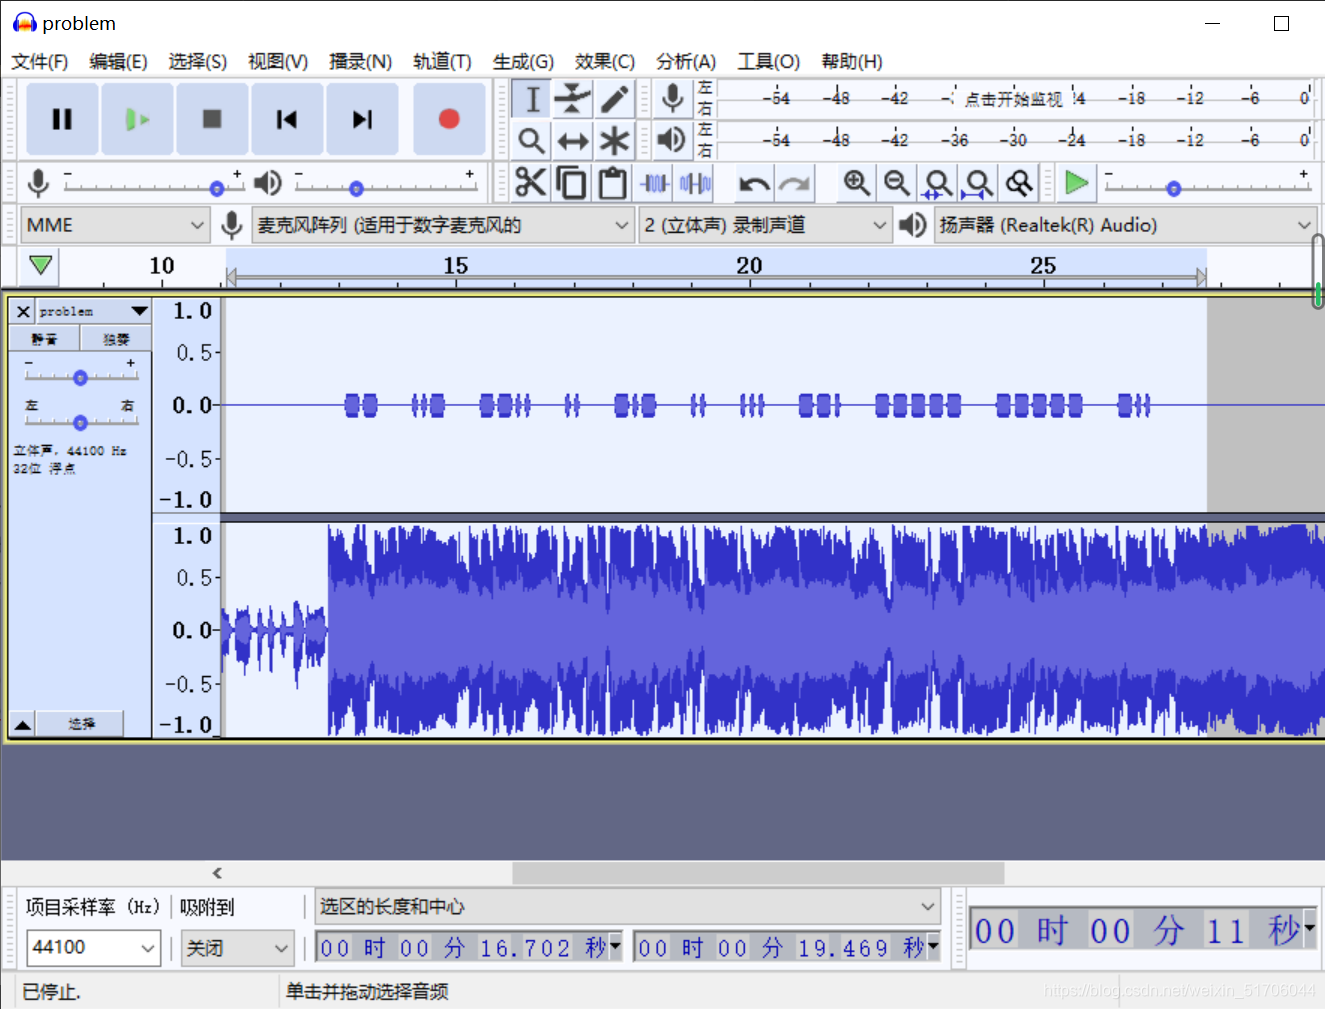Fit selection to window width
This screenshot has height=1009, width=1325.
tap(938, 183)
